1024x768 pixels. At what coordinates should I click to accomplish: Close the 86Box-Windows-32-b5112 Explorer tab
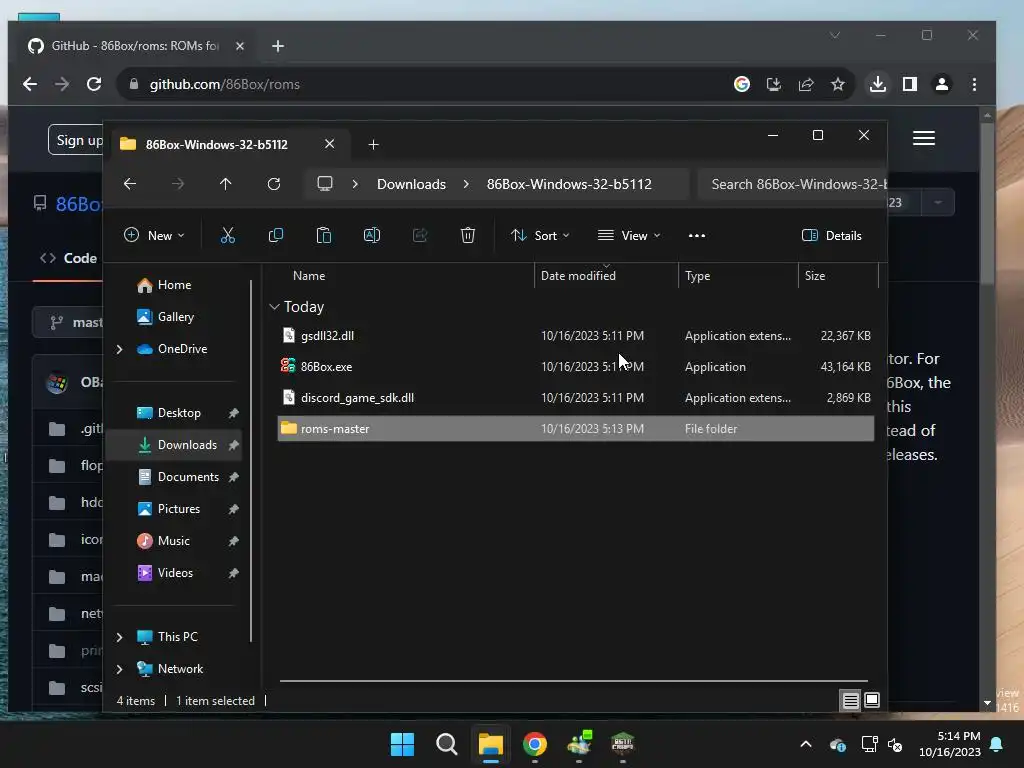click(330, 144)
